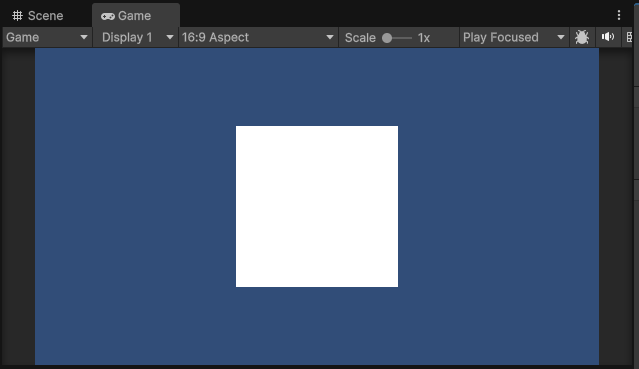639x369 pixels.
Task: Open the Display 1 dropdown
Action: pyautogui.click(x=135, y=38)
